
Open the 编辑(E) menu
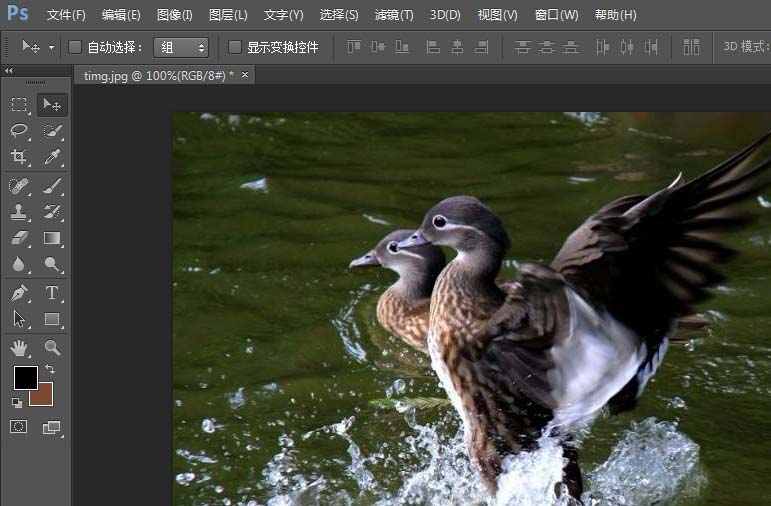[121, 15]
